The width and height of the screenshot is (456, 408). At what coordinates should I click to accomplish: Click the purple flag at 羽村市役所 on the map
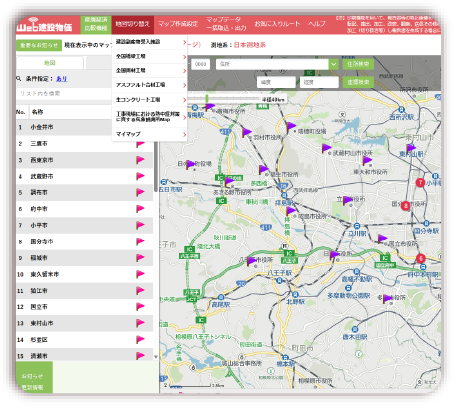click(x=247, y=133)
